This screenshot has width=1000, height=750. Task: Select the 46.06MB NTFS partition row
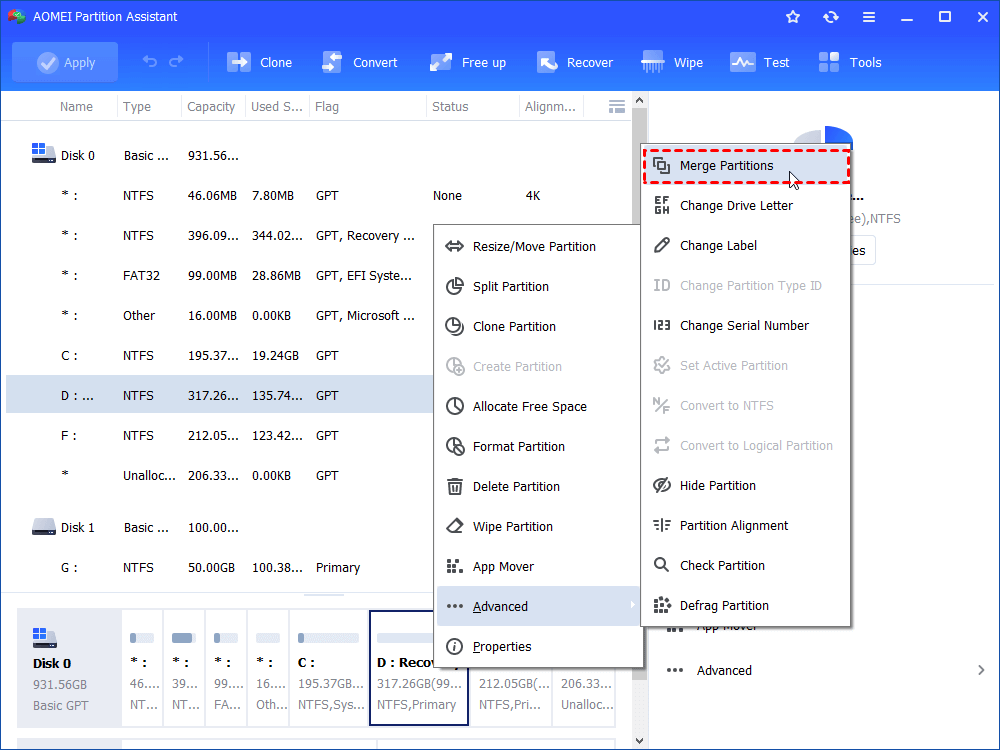[x=316, y=196]
